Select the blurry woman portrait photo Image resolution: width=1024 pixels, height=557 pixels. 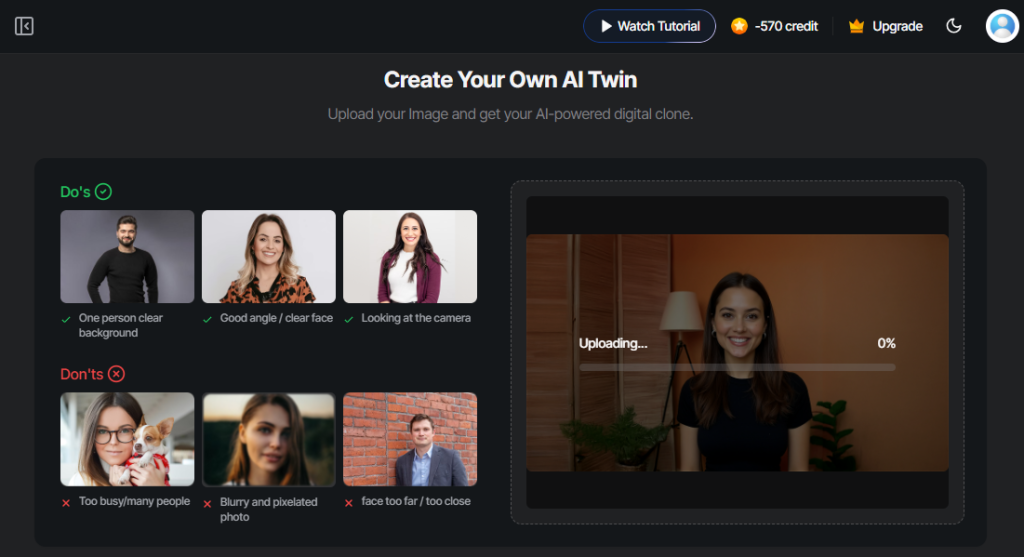[x=268, y=439]
